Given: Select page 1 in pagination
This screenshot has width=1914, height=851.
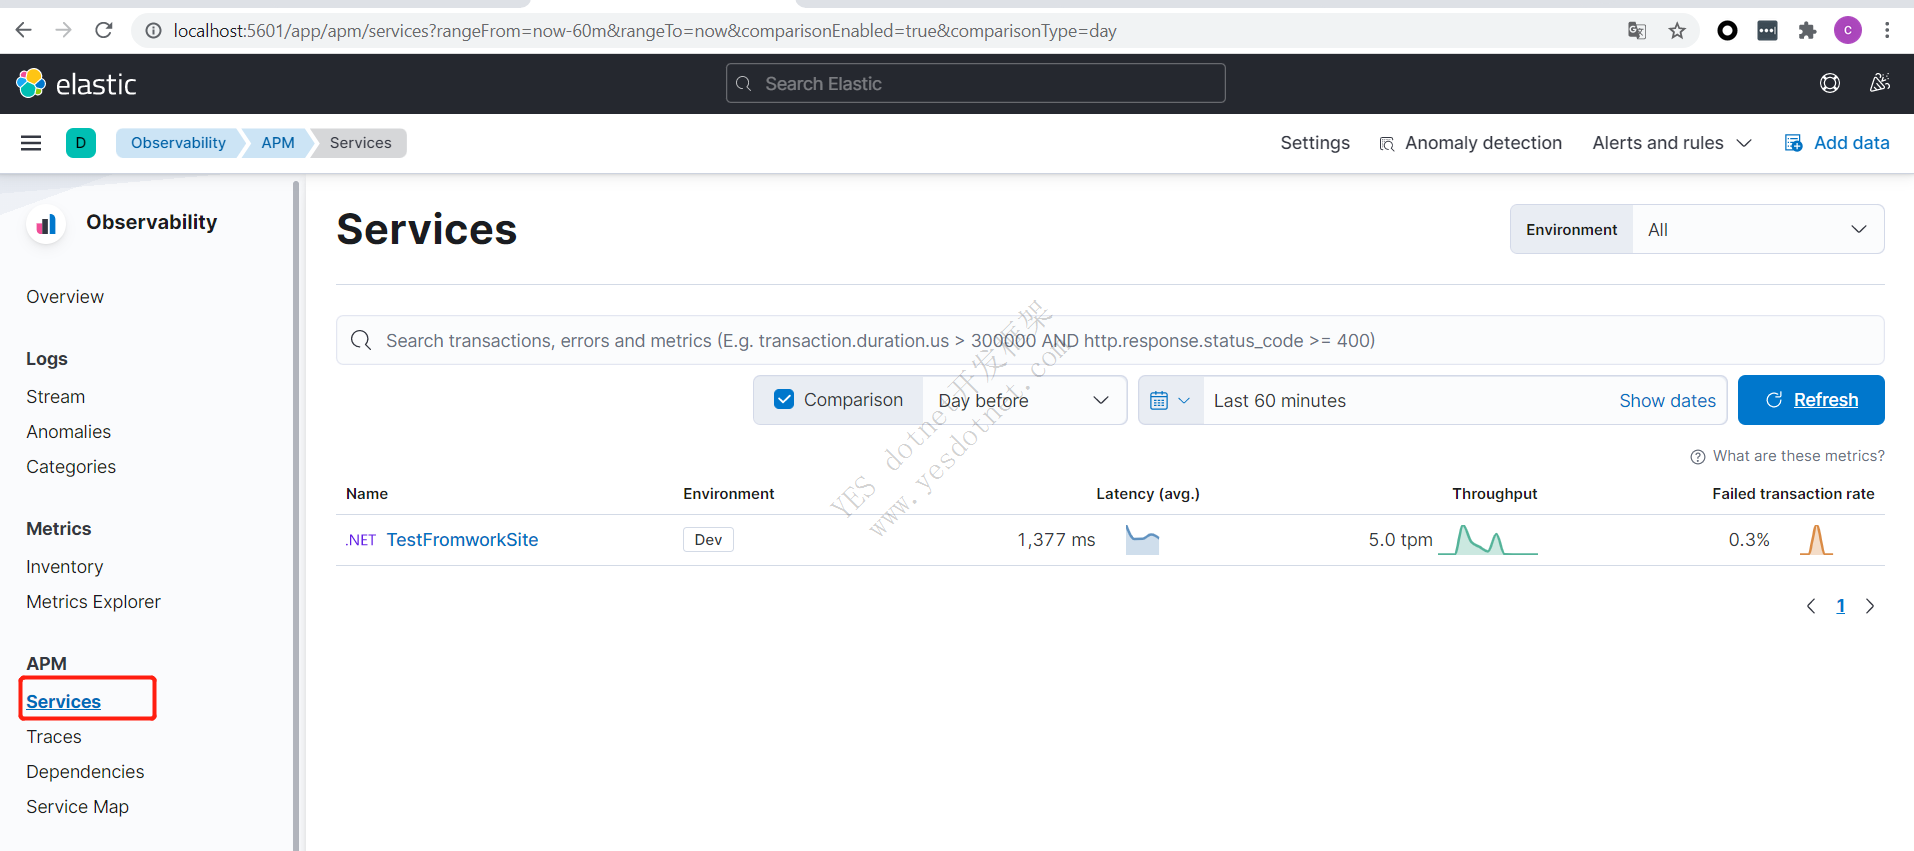Looking at the screenshot, I should click(x=1840, y=606).
